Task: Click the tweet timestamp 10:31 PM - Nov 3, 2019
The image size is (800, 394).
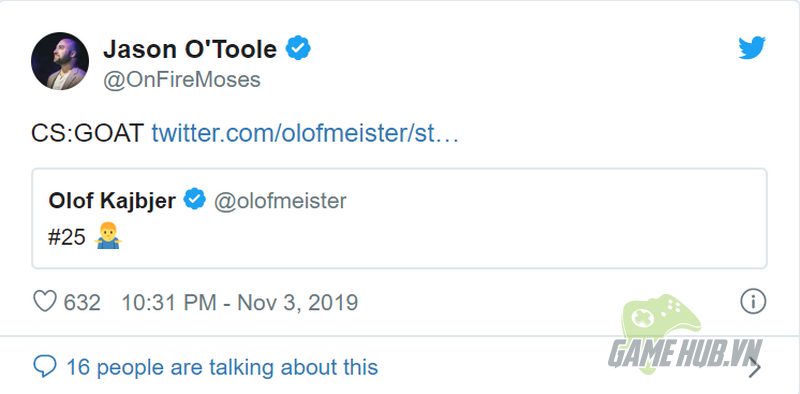Action: tap(240, 302)
